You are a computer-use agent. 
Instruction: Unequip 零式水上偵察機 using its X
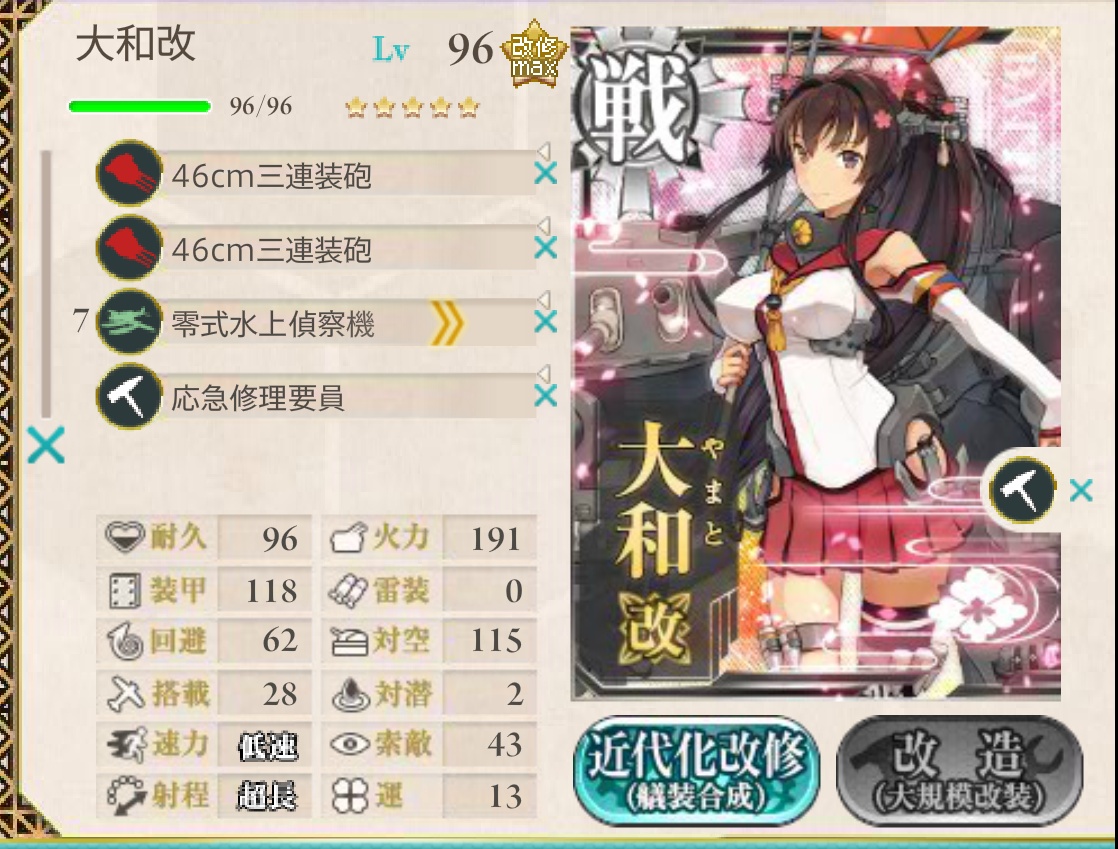coord(545,321)
